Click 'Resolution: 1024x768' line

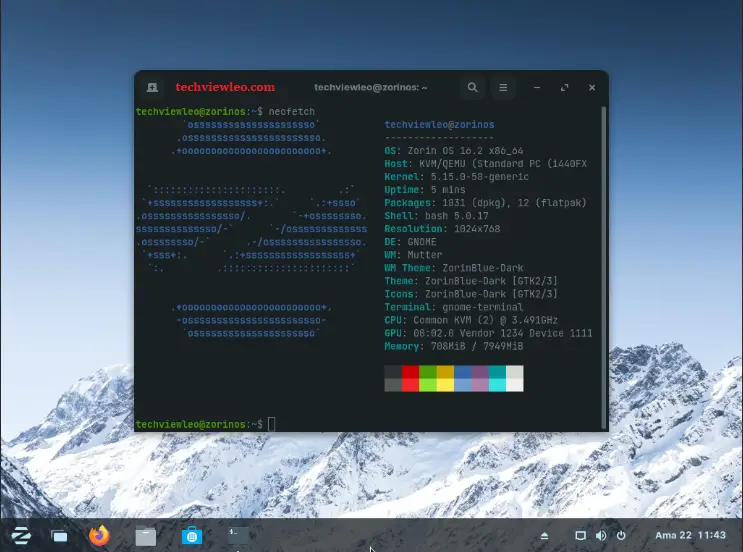pyautogui.click(x=442, y=229)
